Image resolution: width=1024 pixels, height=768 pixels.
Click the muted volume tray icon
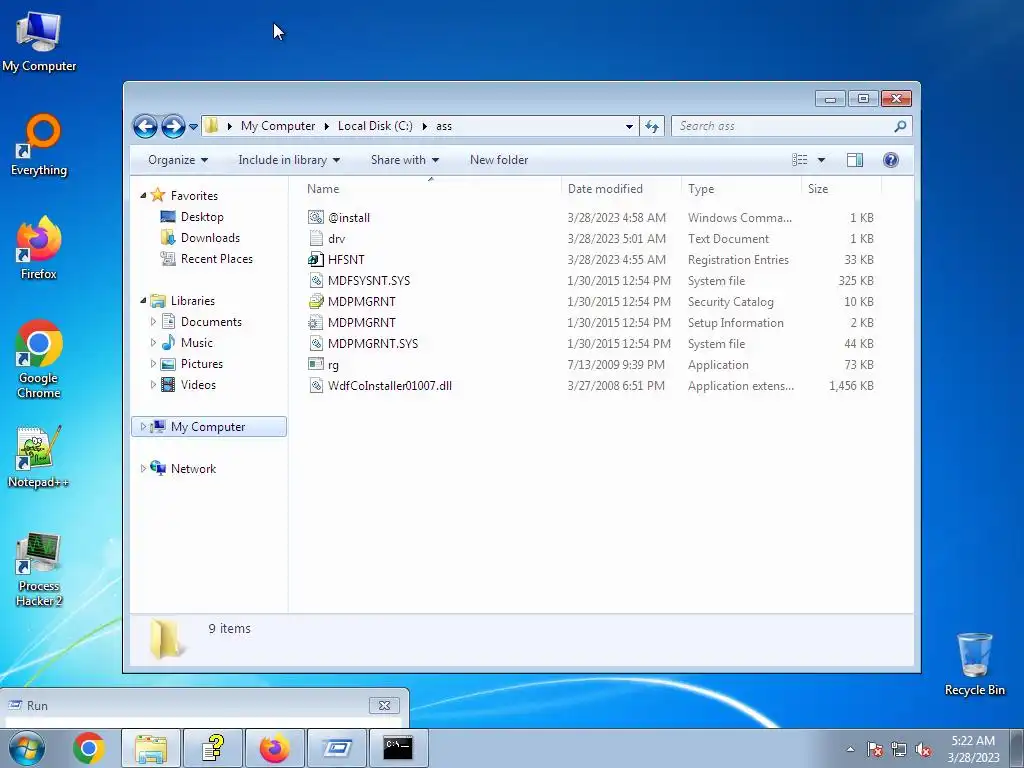tap(923, 749)
